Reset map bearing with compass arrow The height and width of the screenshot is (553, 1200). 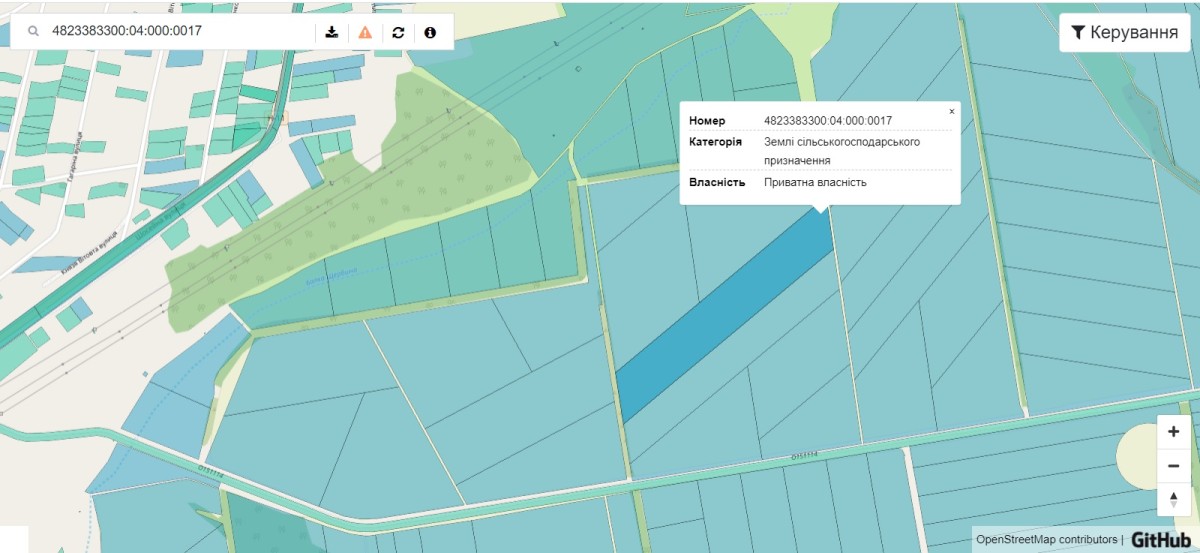pos(1173,499)
